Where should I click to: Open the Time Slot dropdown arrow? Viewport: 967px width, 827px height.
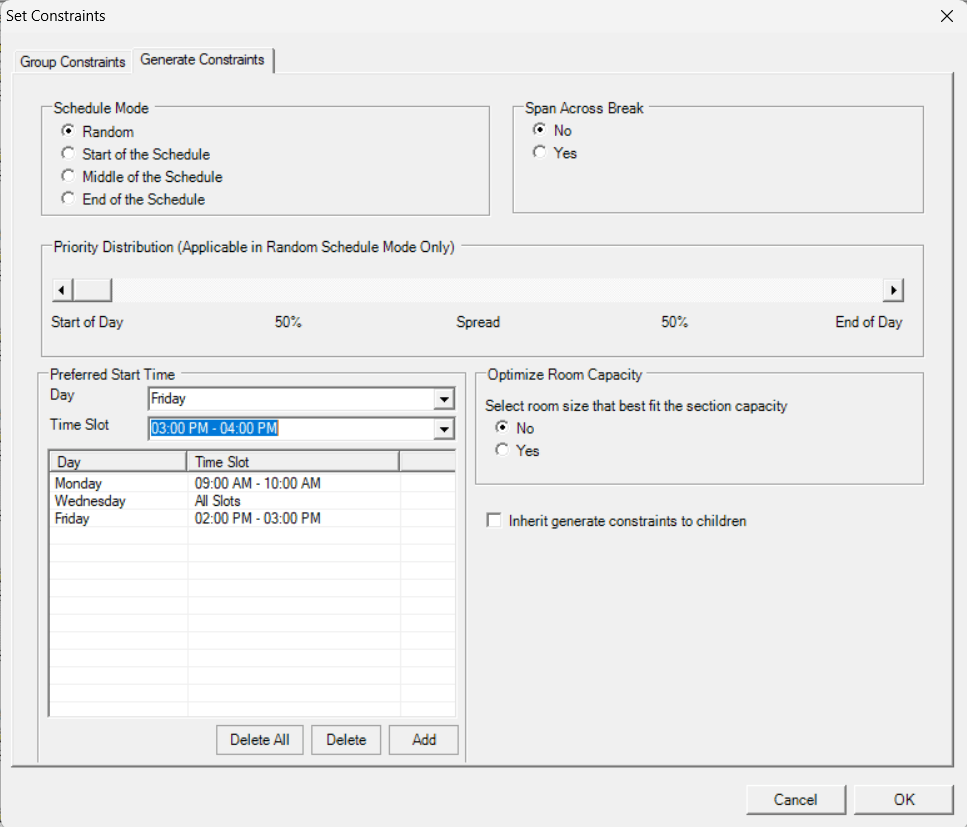[x=444, y=429]
